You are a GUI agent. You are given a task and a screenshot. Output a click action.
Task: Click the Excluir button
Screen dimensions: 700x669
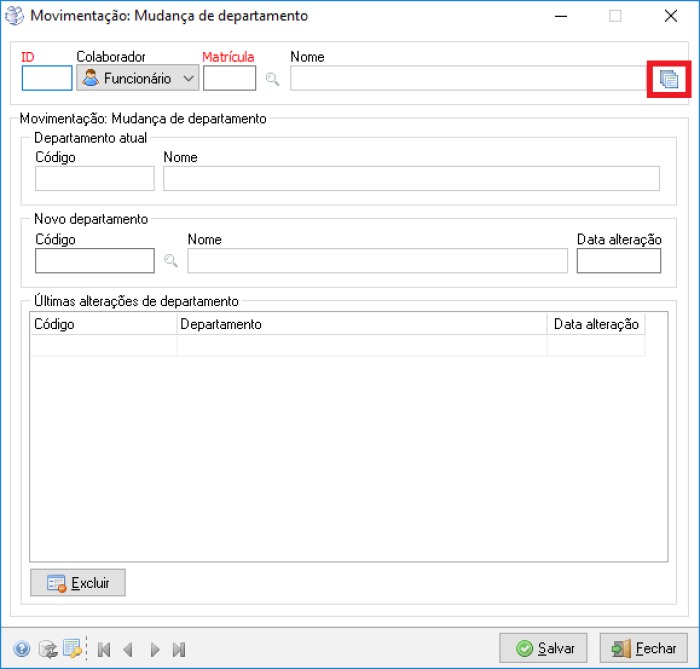pos(78,583)
